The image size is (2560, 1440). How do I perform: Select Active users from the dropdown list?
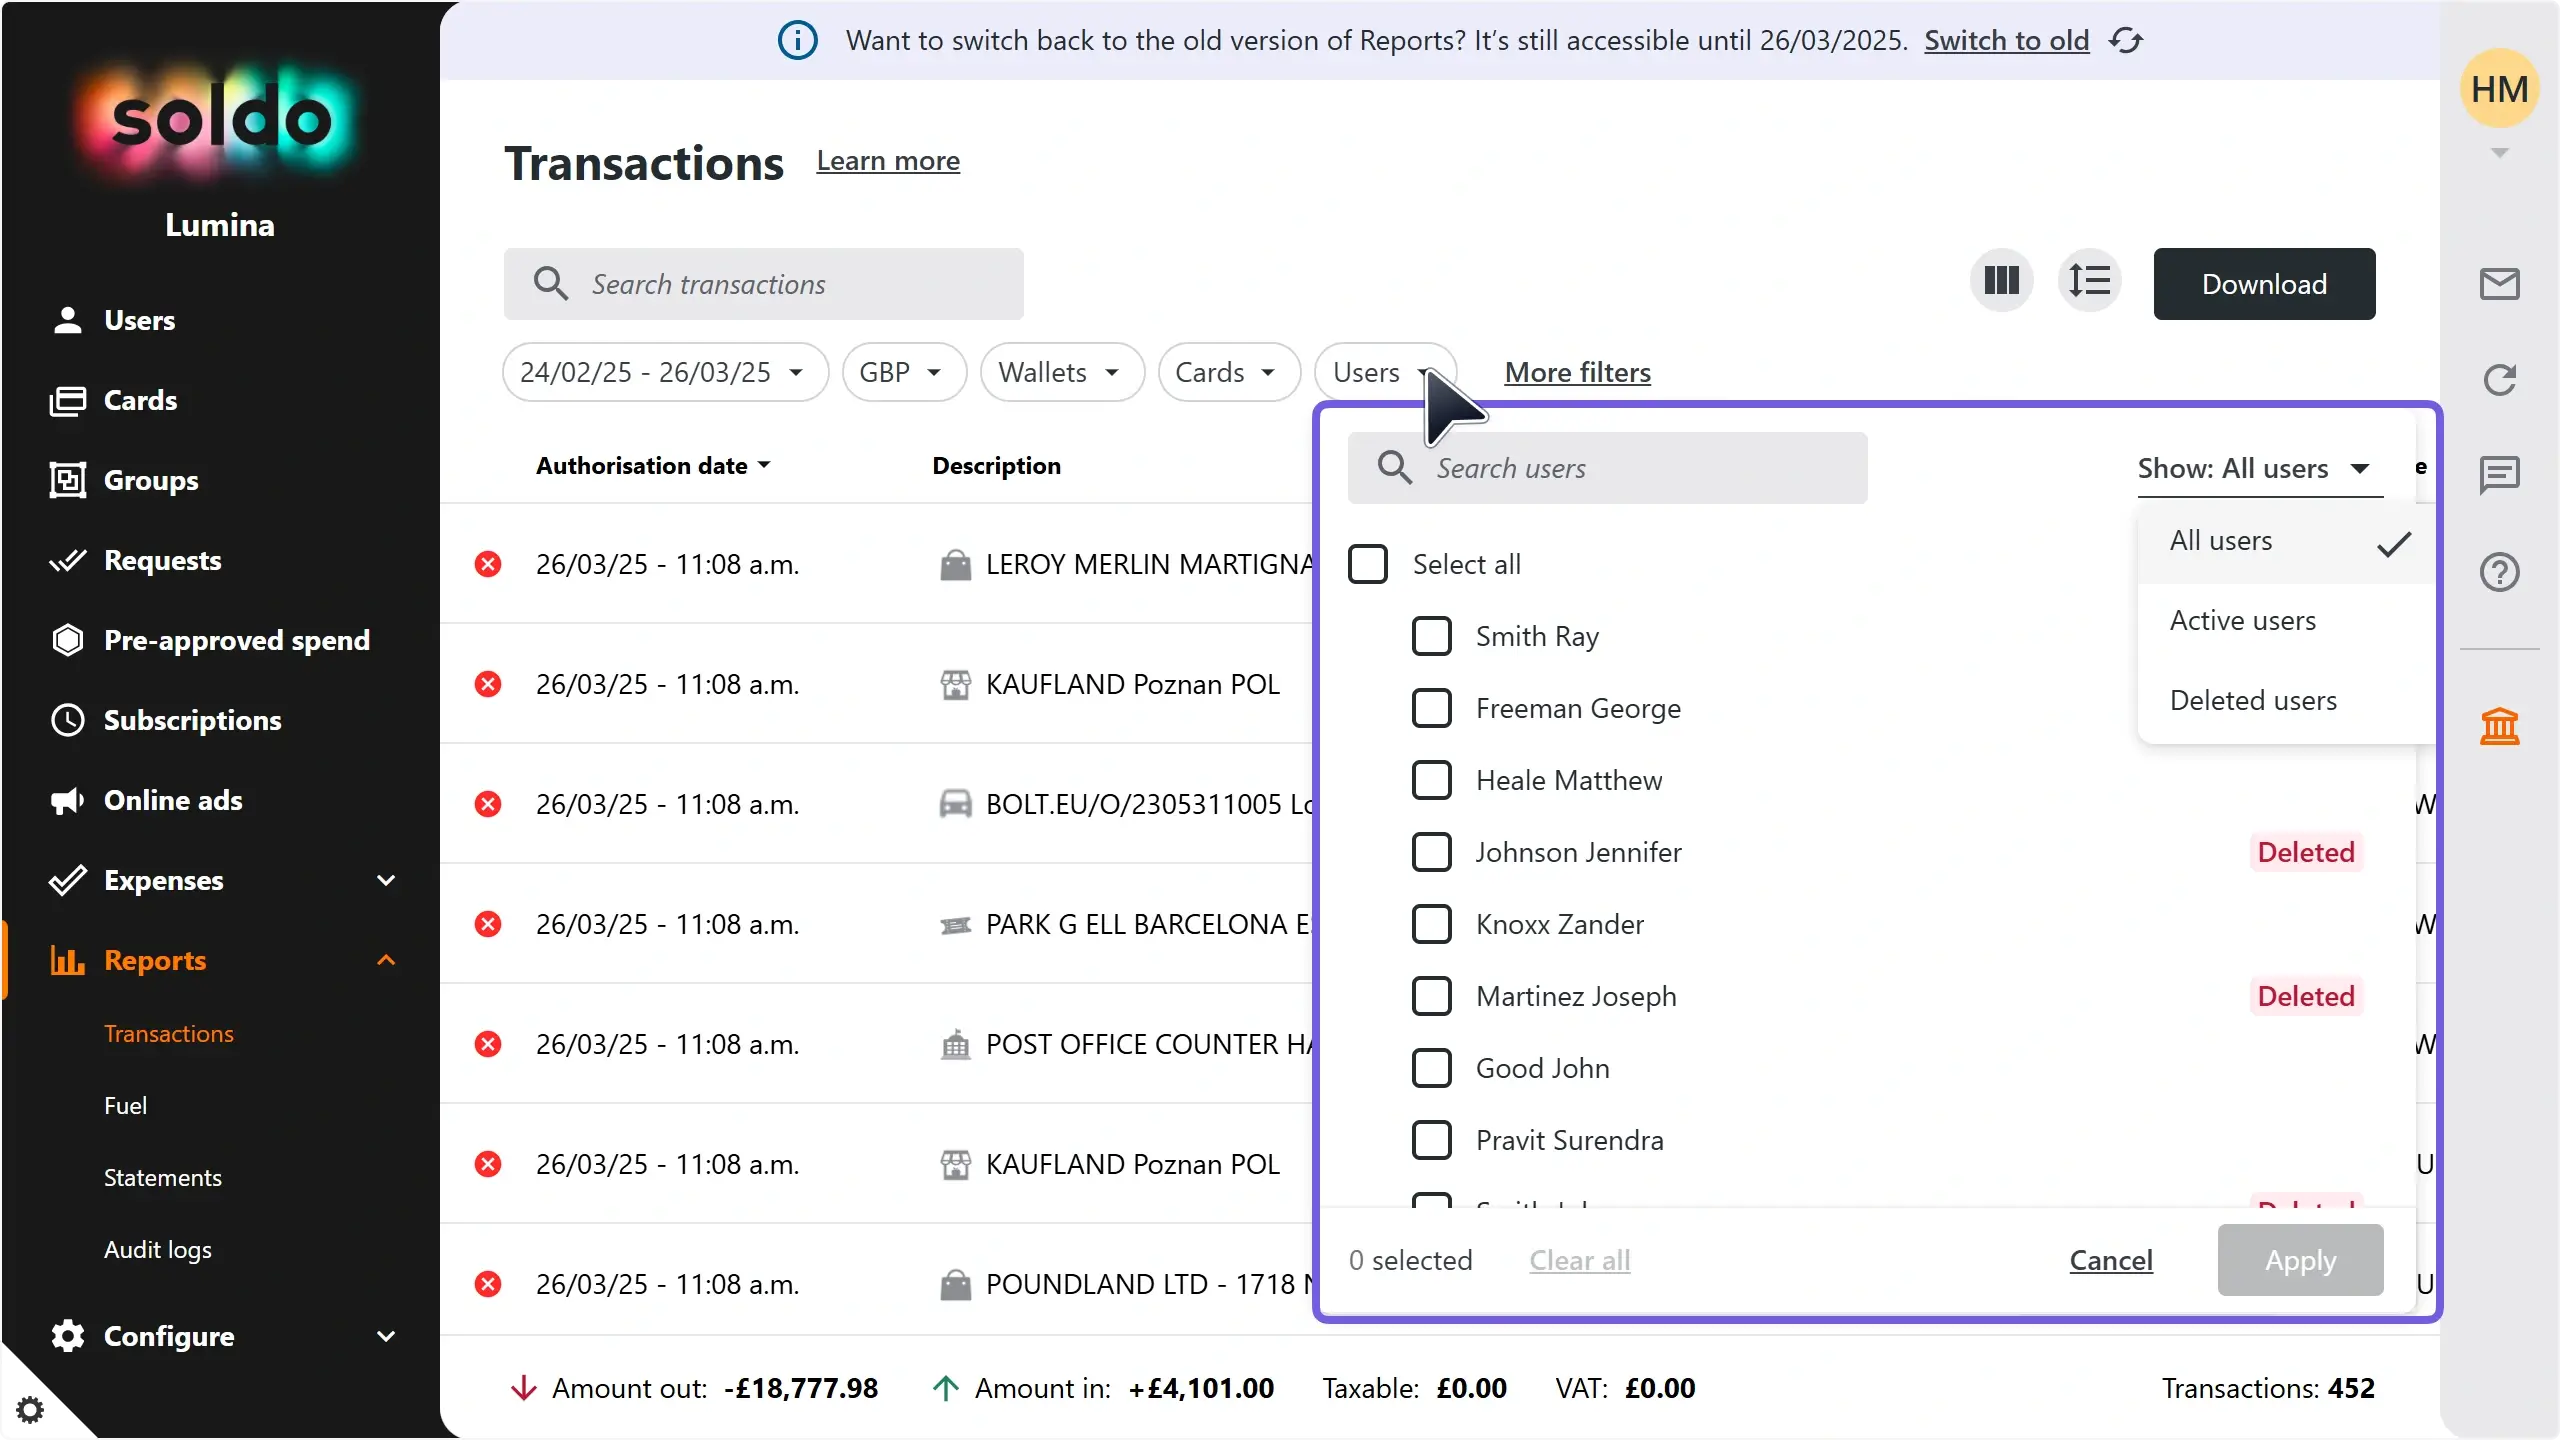(x=2243, y=620)
